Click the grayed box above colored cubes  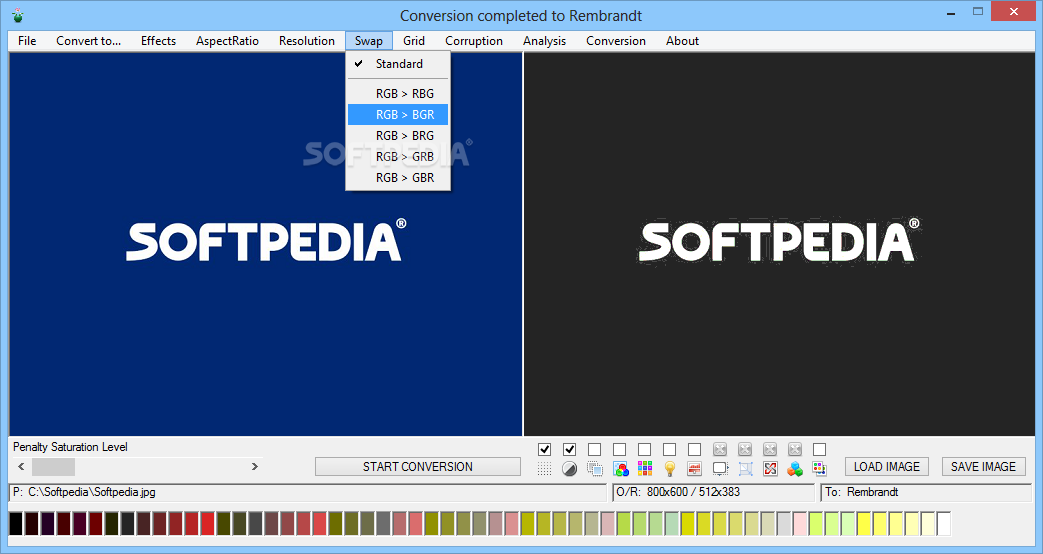pos(795,450)
